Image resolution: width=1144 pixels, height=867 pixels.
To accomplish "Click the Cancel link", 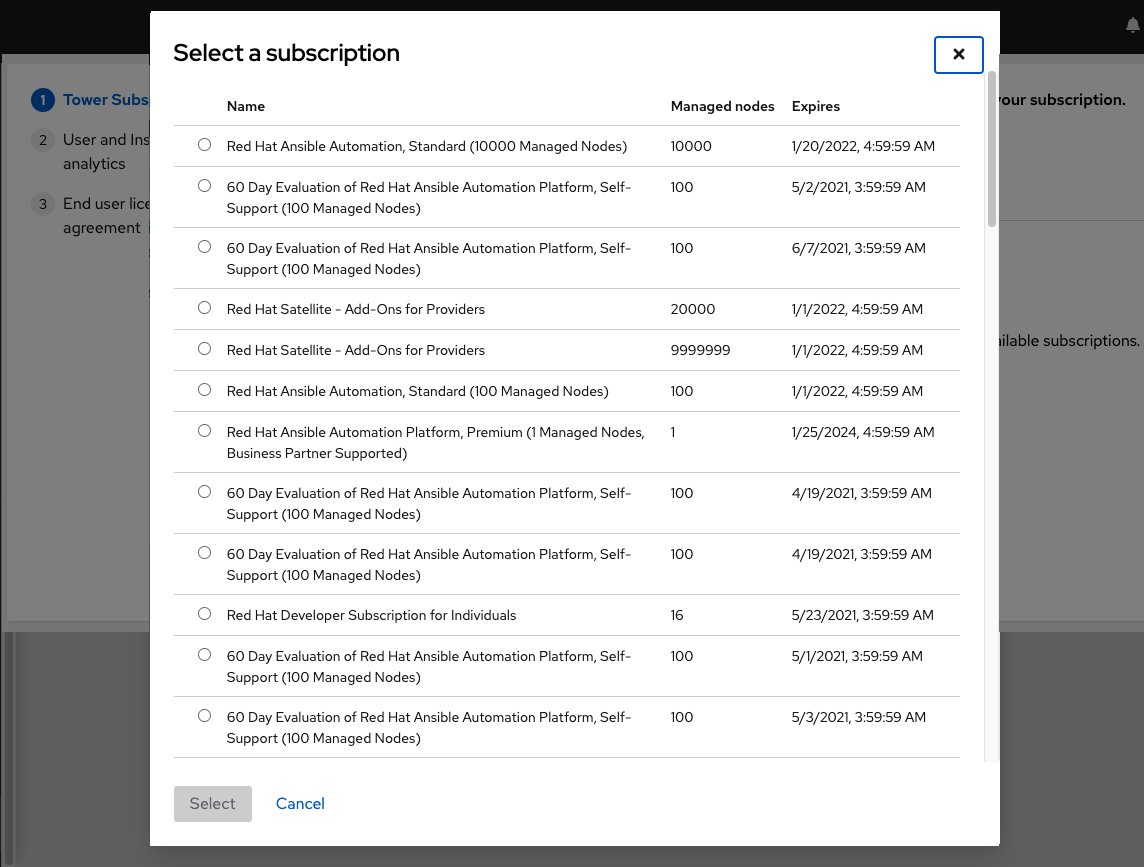I will (300, 804).
